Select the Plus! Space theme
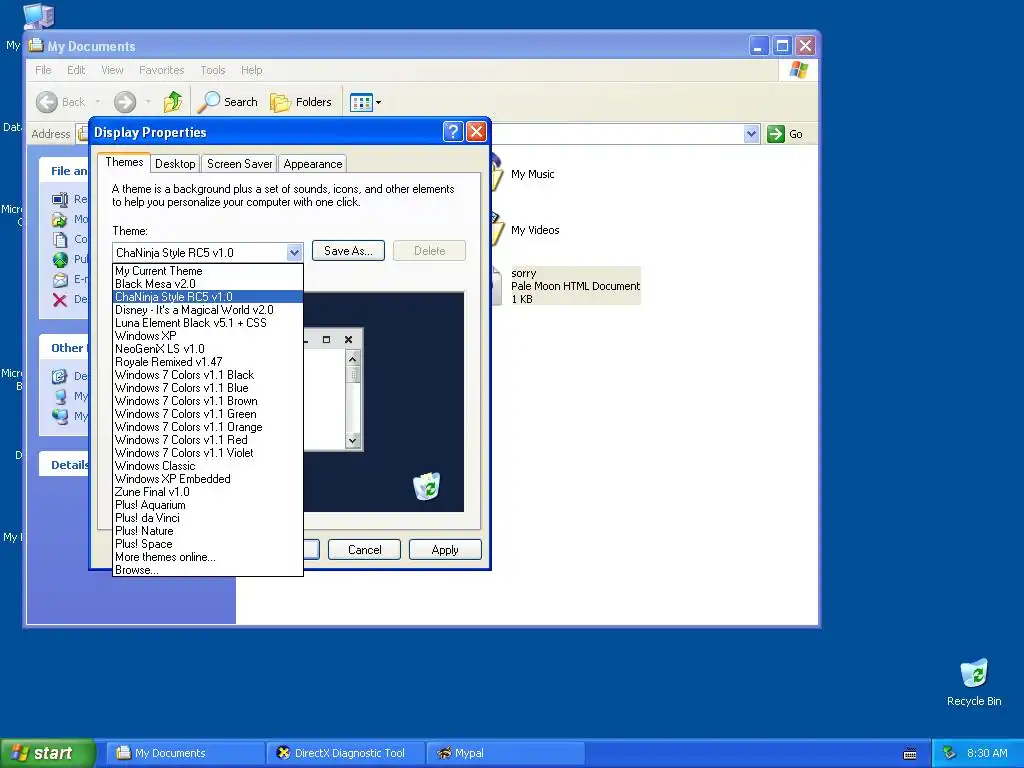Screen dimensions: 1024x768 (208, 544)
